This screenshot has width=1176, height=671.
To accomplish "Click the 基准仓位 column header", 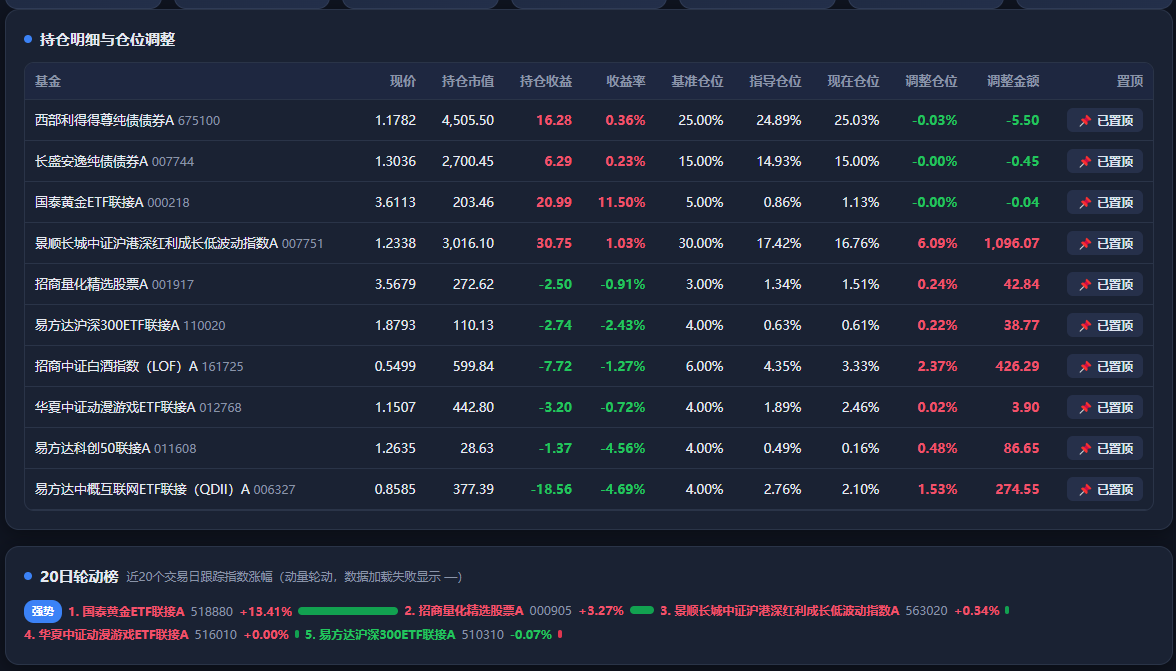I will pos(698,81).
